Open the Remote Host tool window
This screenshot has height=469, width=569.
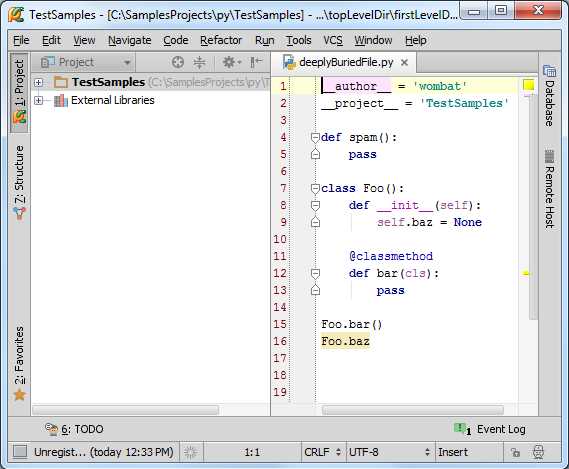(549, 189)
